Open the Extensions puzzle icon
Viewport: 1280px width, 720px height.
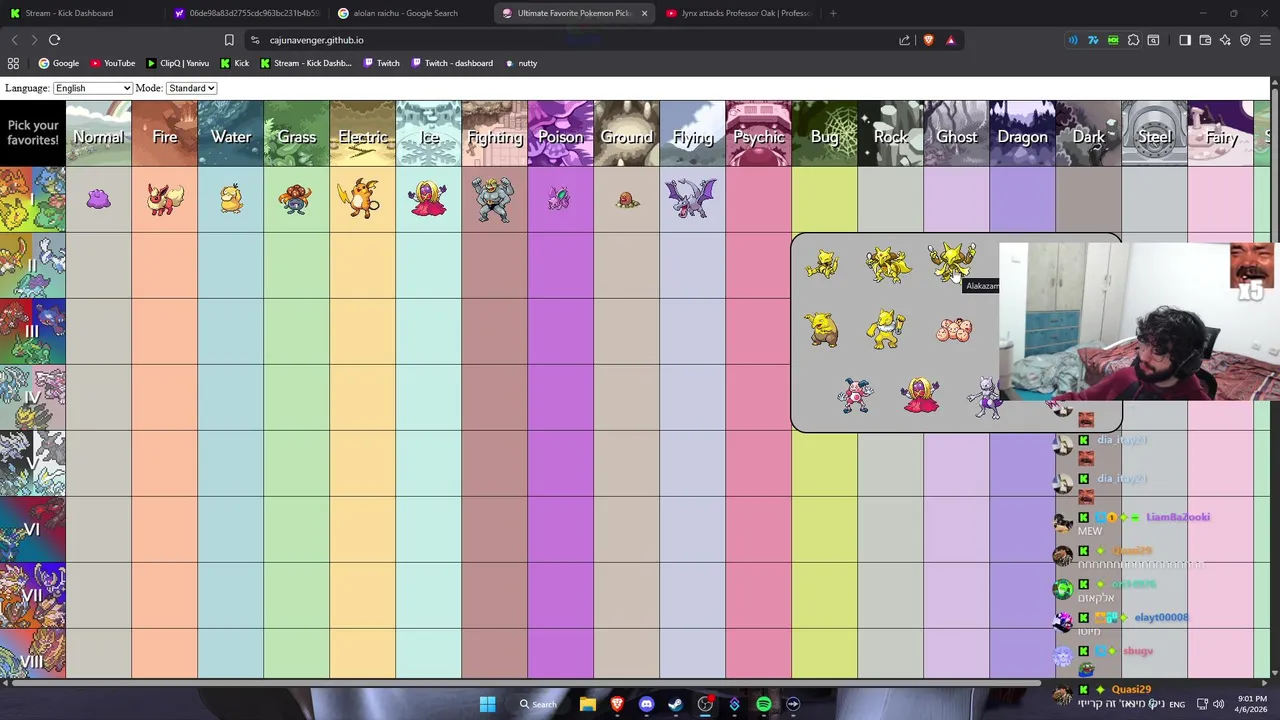pos(1133,40)
